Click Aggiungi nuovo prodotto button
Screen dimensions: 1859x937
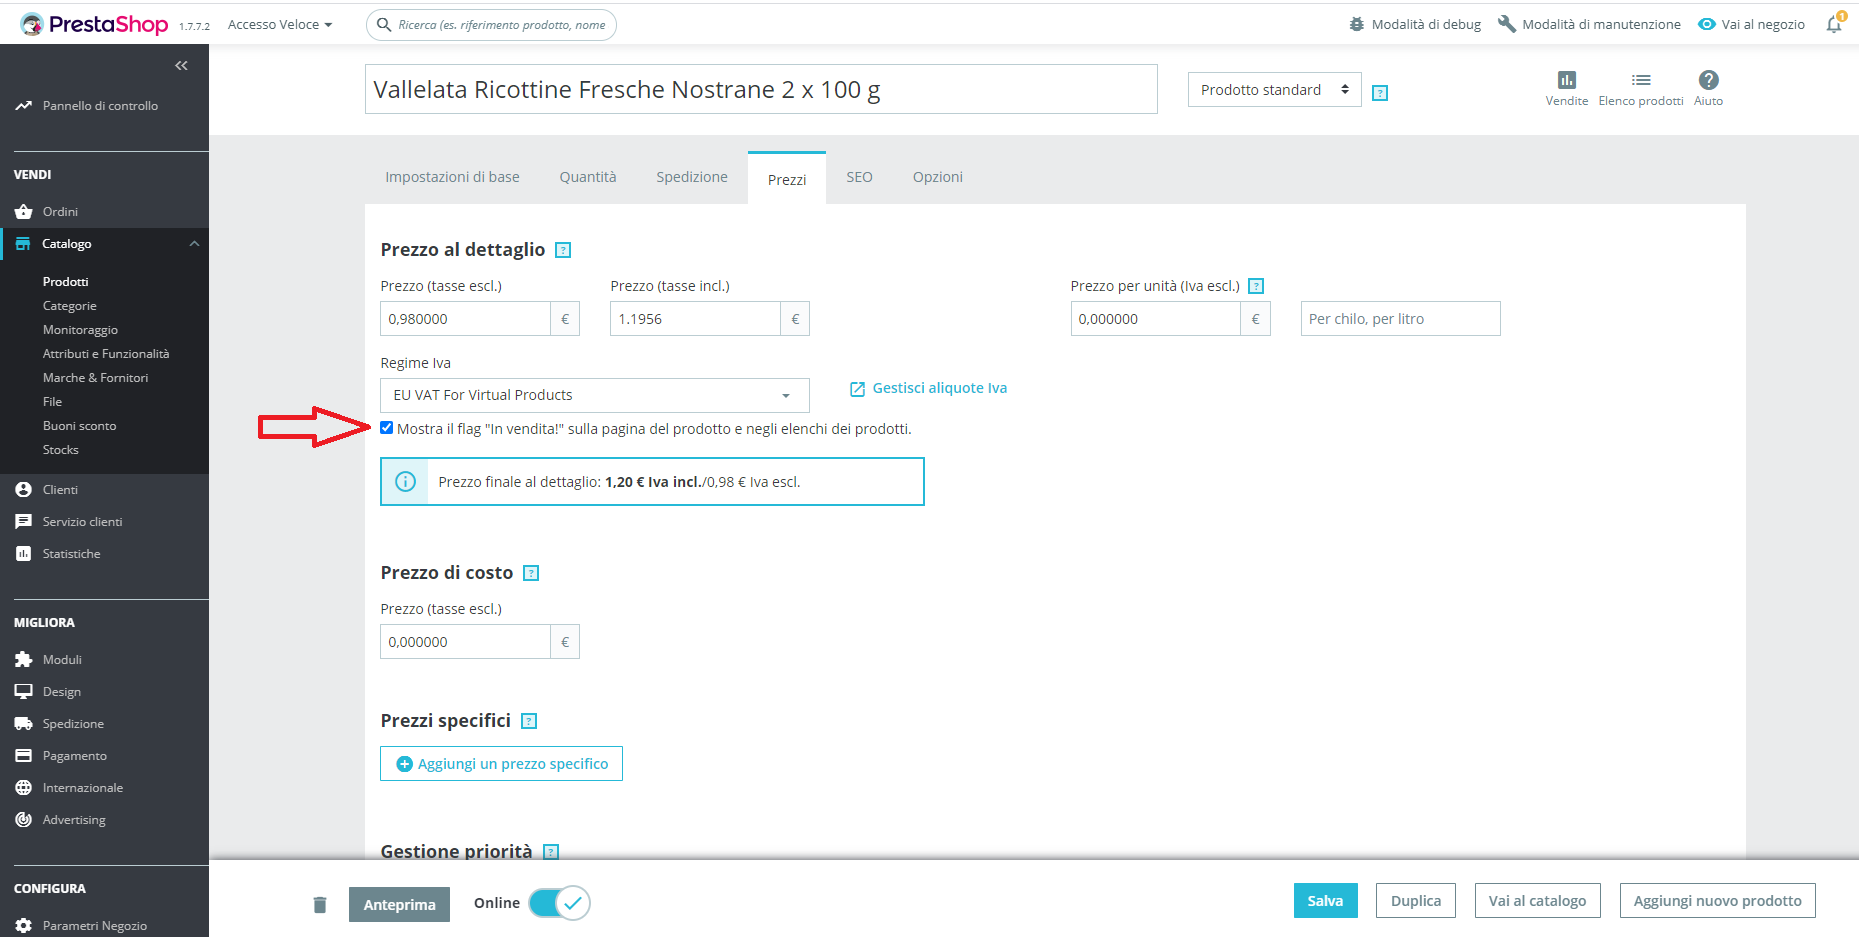(x=1718, y=901)
